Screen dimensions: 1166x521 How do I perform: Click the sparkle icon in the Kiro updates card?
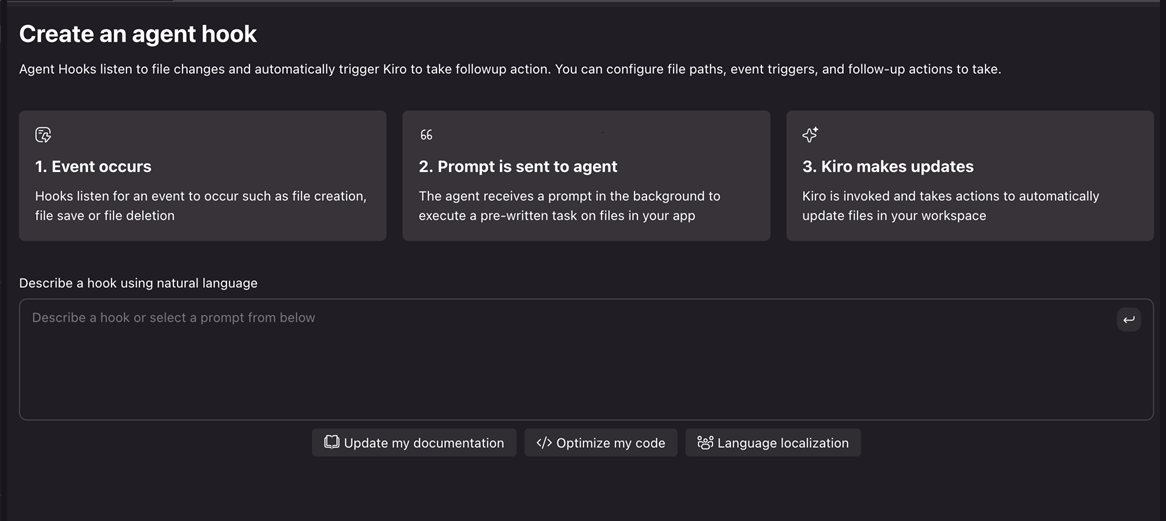click(810, 135)
